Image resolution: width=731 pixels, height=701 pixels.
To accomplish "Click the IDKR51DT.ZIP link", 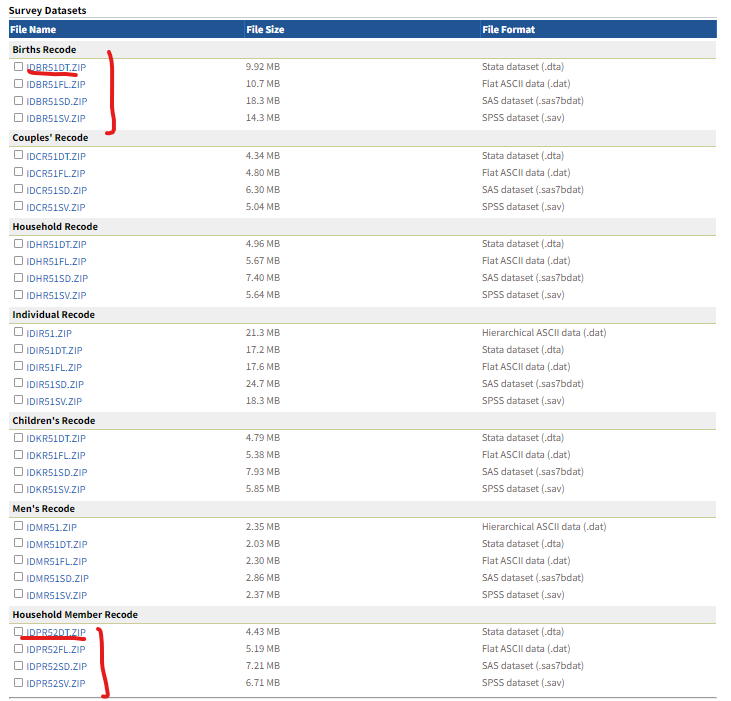I will click(x=56, y=438).
